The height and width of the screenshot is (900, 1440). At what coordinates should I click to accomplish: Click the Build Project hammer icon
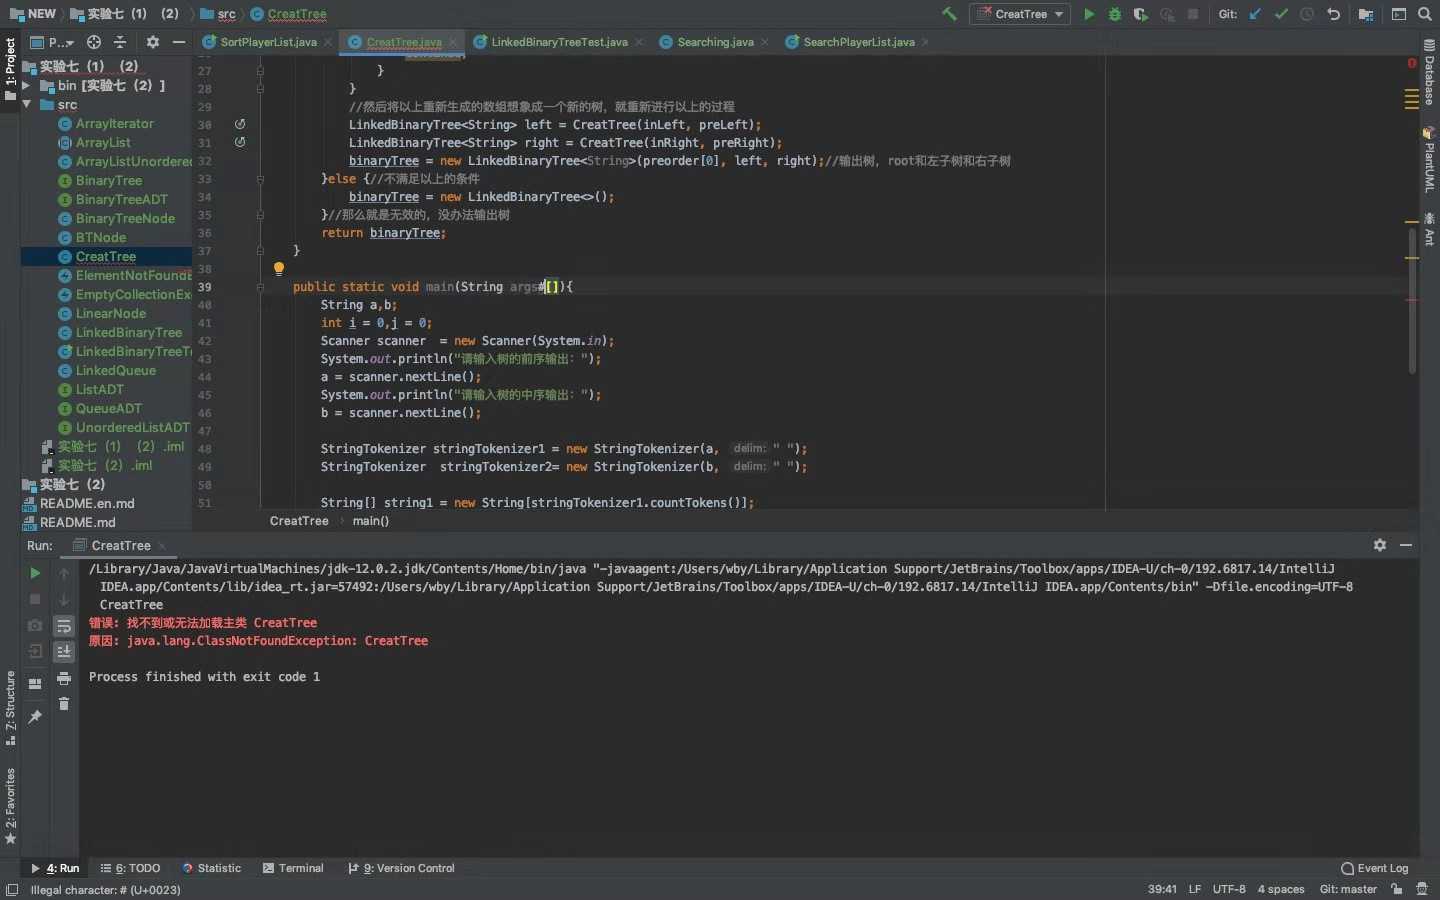coord(950,14)
